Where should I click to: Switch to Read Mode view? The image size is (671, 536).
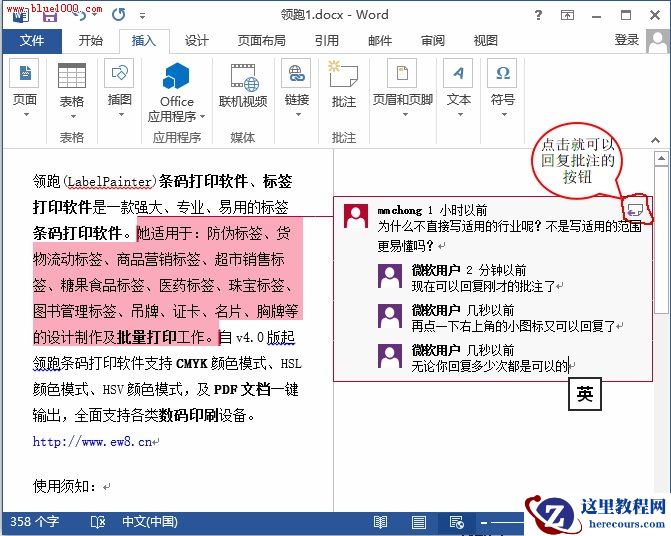coord(380,522)
